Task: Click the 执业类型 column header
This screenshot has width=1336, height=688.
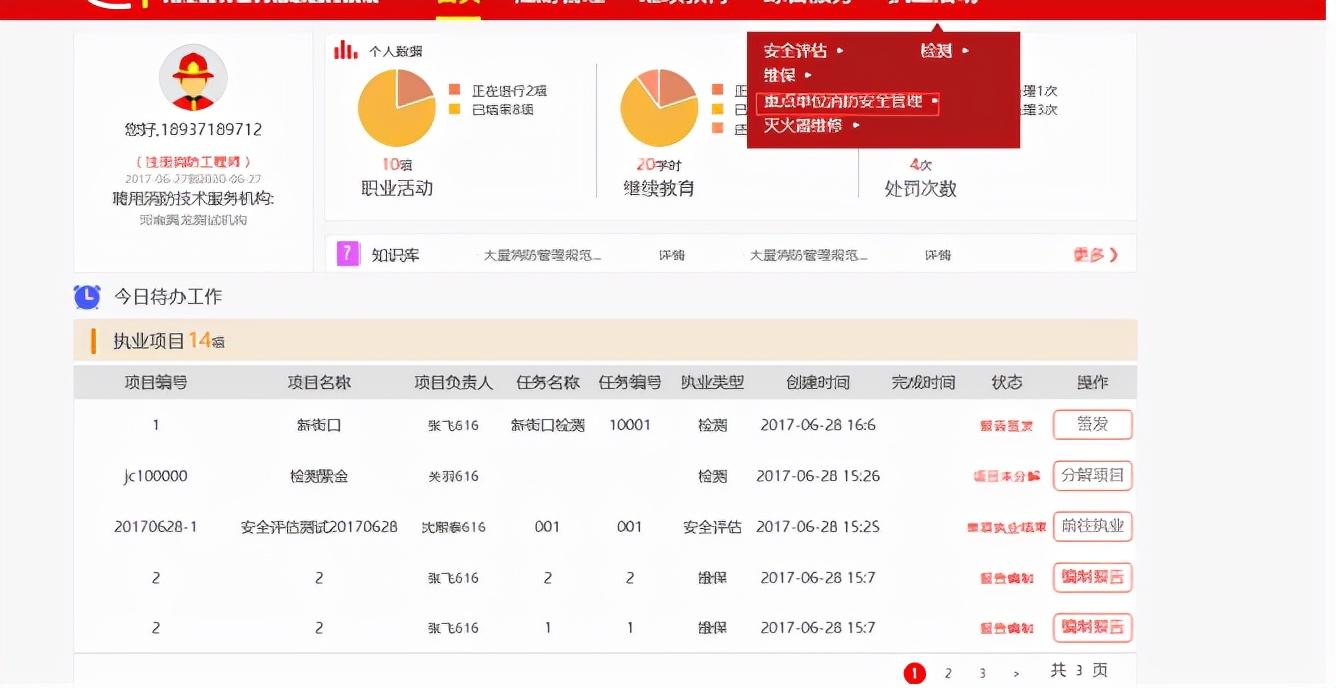Action: [x=712, y=382]
